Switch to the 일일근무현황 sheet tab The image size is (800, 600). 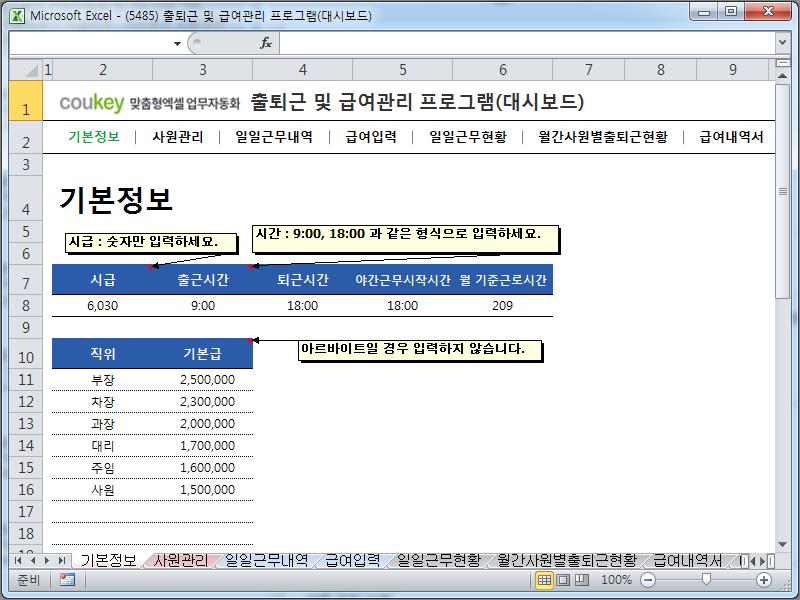tap(439, 560)
